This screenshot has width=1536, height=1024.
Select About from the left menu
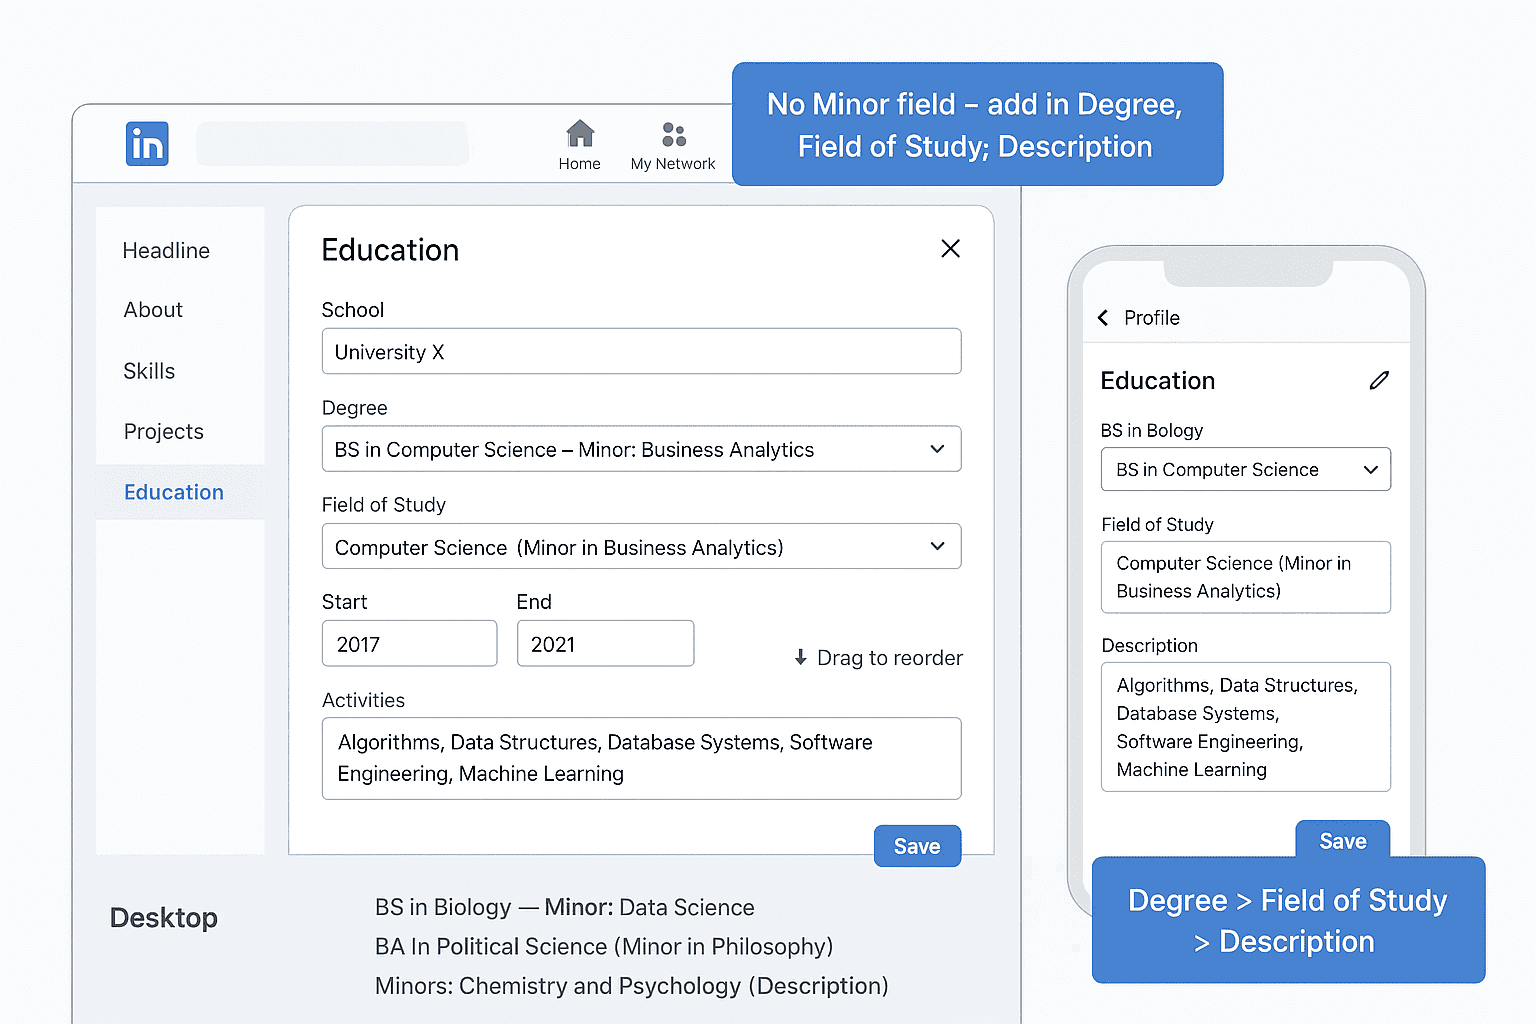pyautogui.click(x=152, y=309)
